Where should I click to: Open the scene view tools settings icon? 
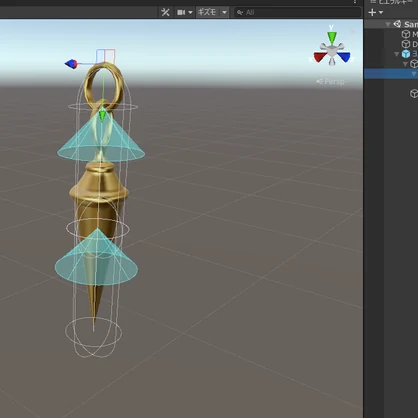tap(165, 12)
